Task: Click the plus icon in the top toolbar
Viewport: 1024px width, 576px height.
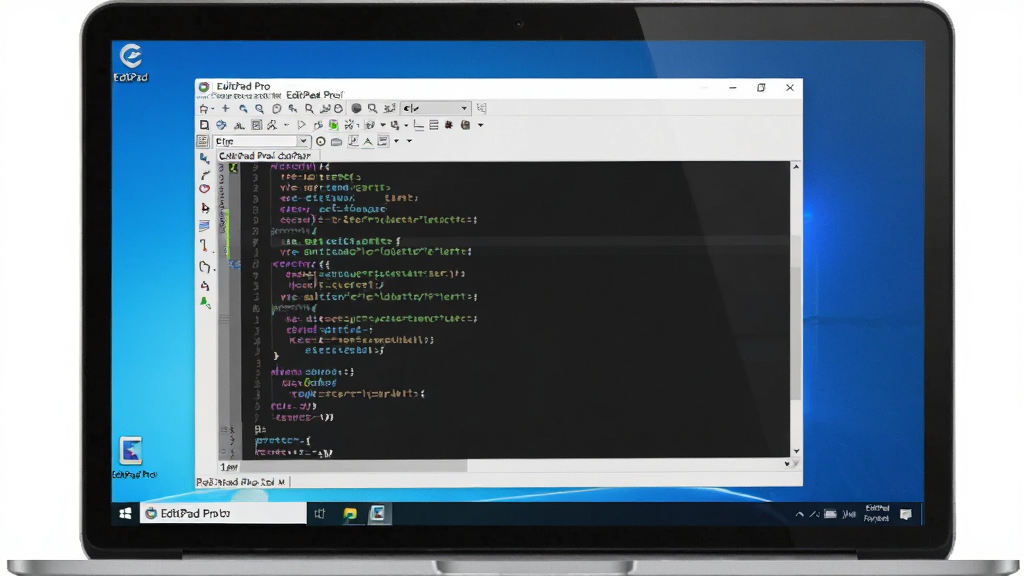Action: 225,108
